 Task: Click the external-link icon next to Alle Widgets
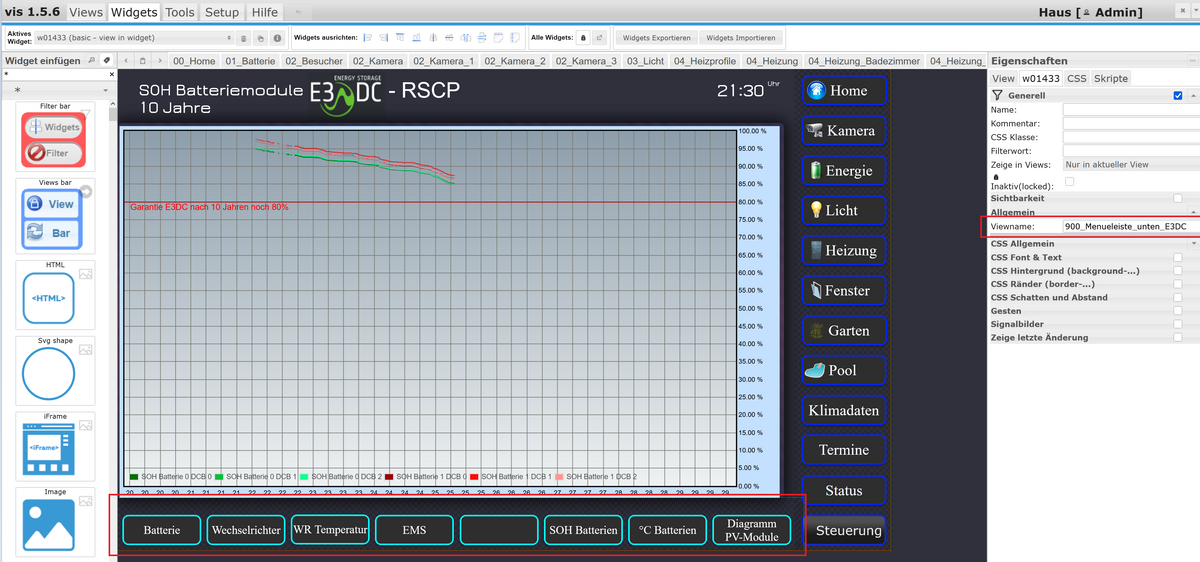point(599,37)
